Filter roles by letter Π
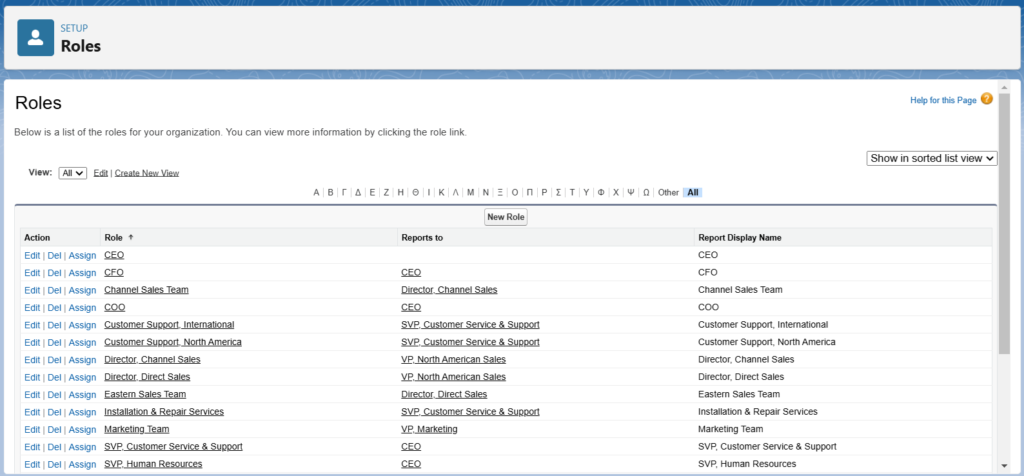Screen dimensions: 1024x476 point(530,193)
